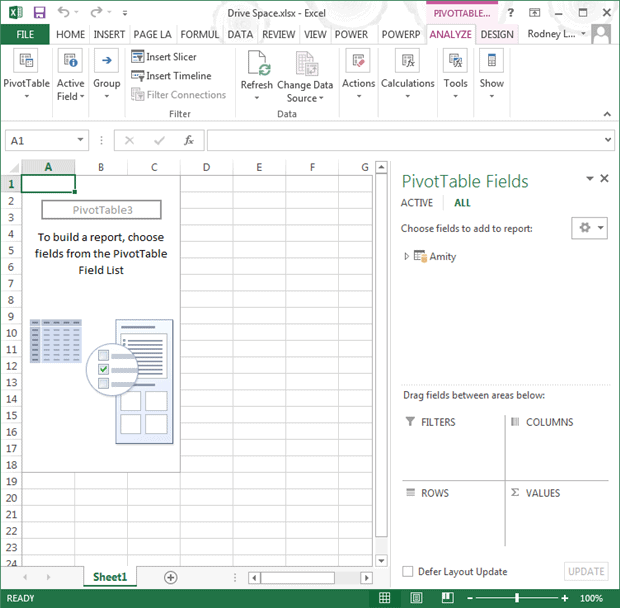The height and width of the screenshot is (608, 620).
Task: Click into the formula bar input
Action: pyautogui.click(x=405, y=140)
